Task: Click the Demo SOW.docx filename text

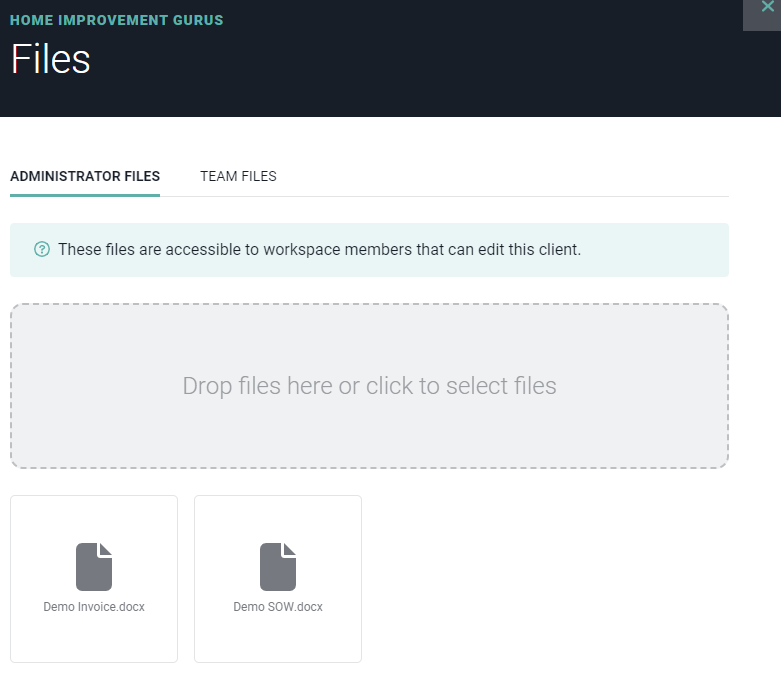Action: pos(278,607)
